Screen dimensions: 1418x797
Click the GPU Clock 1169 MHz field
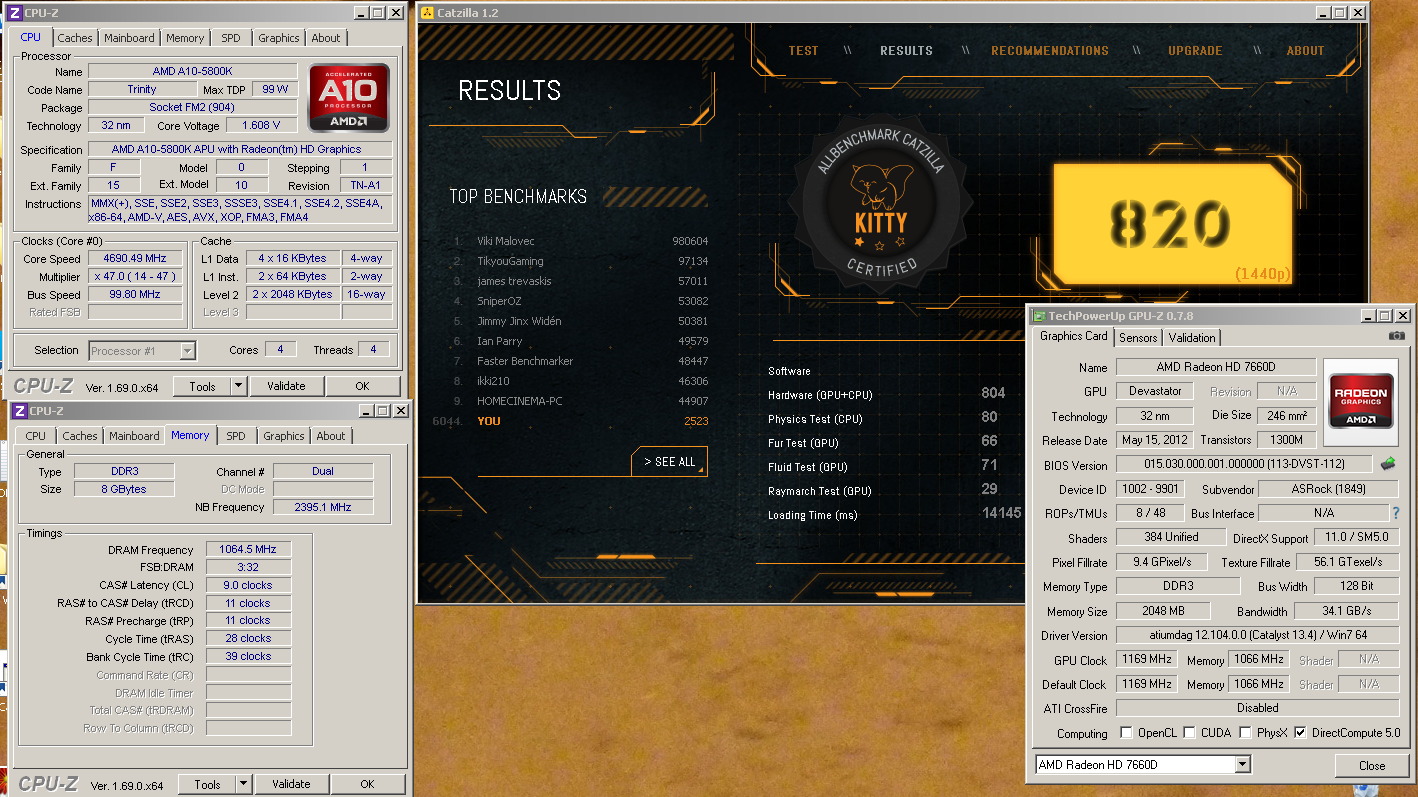click(x=1146, y=660)
